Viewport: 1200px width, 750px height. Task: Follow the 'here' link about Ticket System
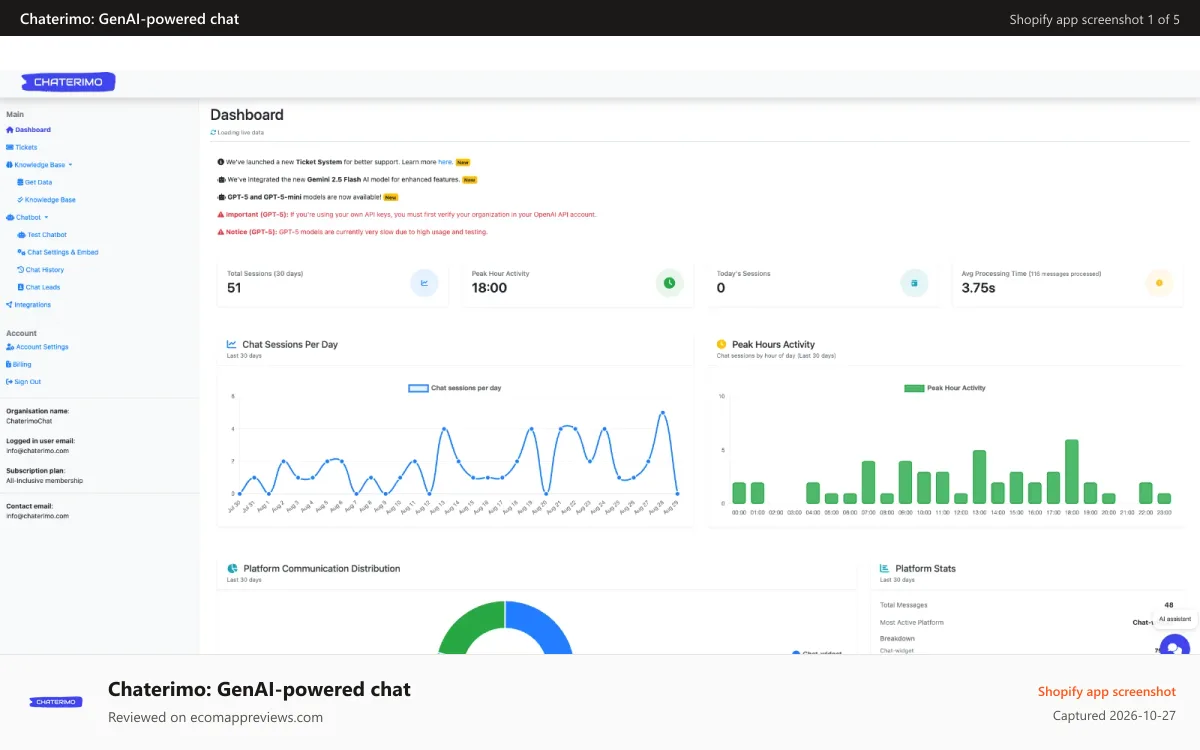click(x=445, y=161)
